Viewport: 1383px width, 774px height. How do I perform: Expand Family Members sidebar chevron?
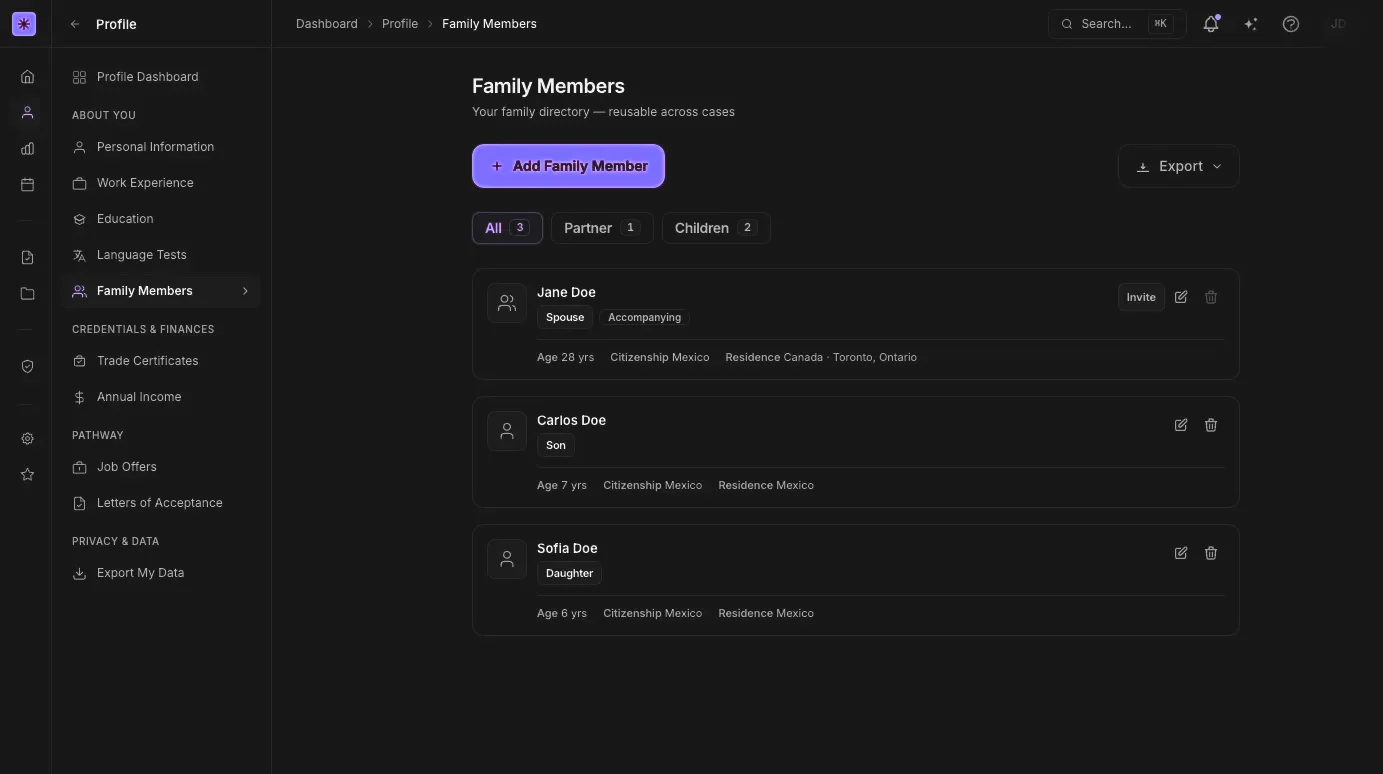coord(245,291)
